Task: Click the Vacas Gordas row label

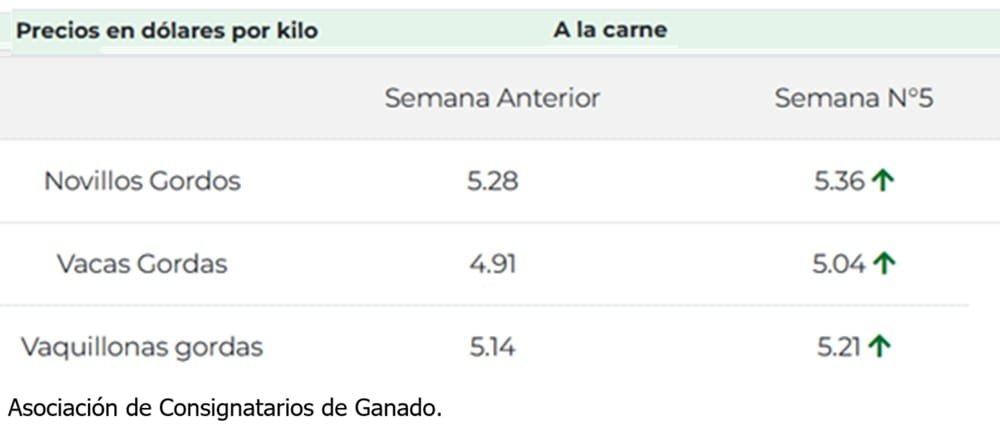Action: click(142, 263)
